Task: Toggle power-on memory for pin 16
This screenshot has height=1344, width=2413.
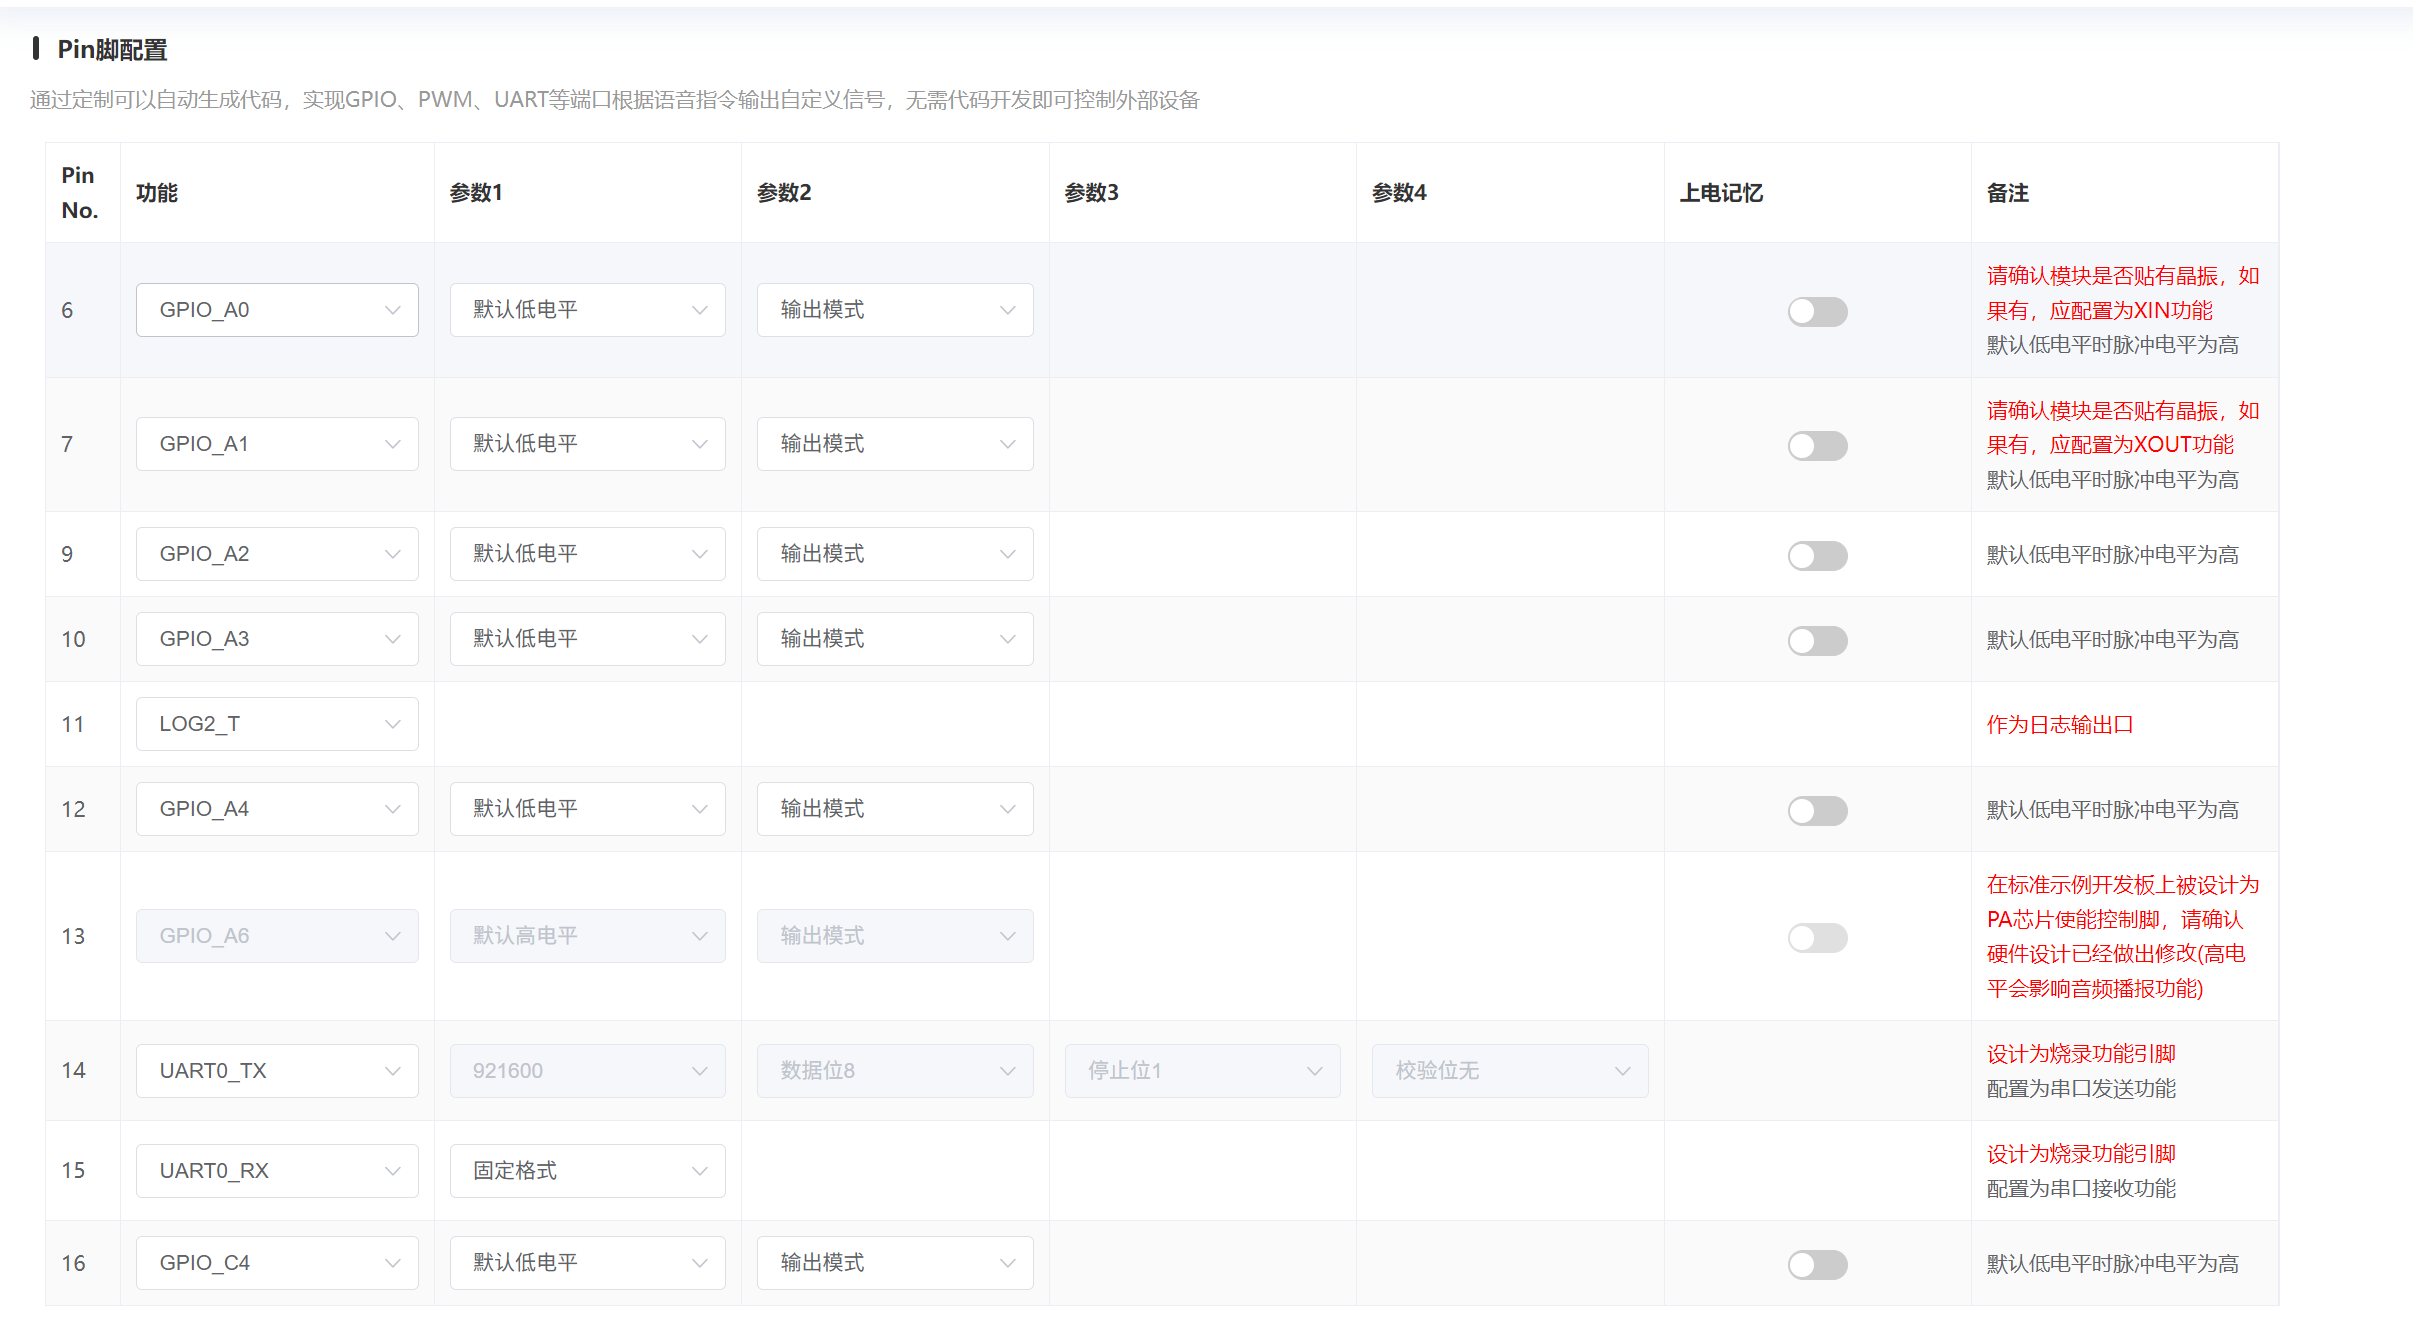Action: (x=1817, y=1265)
